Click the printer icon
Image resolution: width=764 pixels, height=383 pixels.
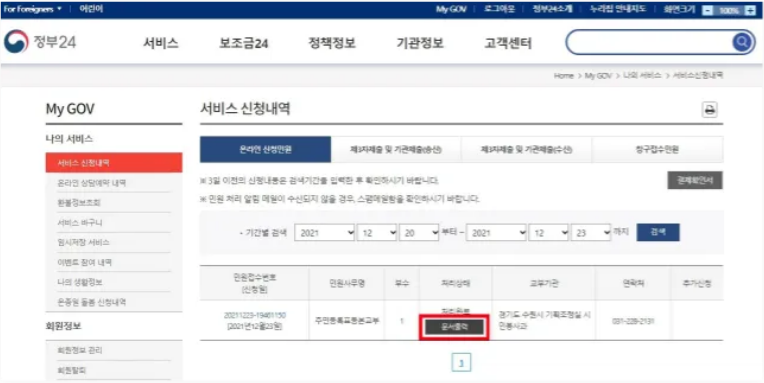(709, 110)
